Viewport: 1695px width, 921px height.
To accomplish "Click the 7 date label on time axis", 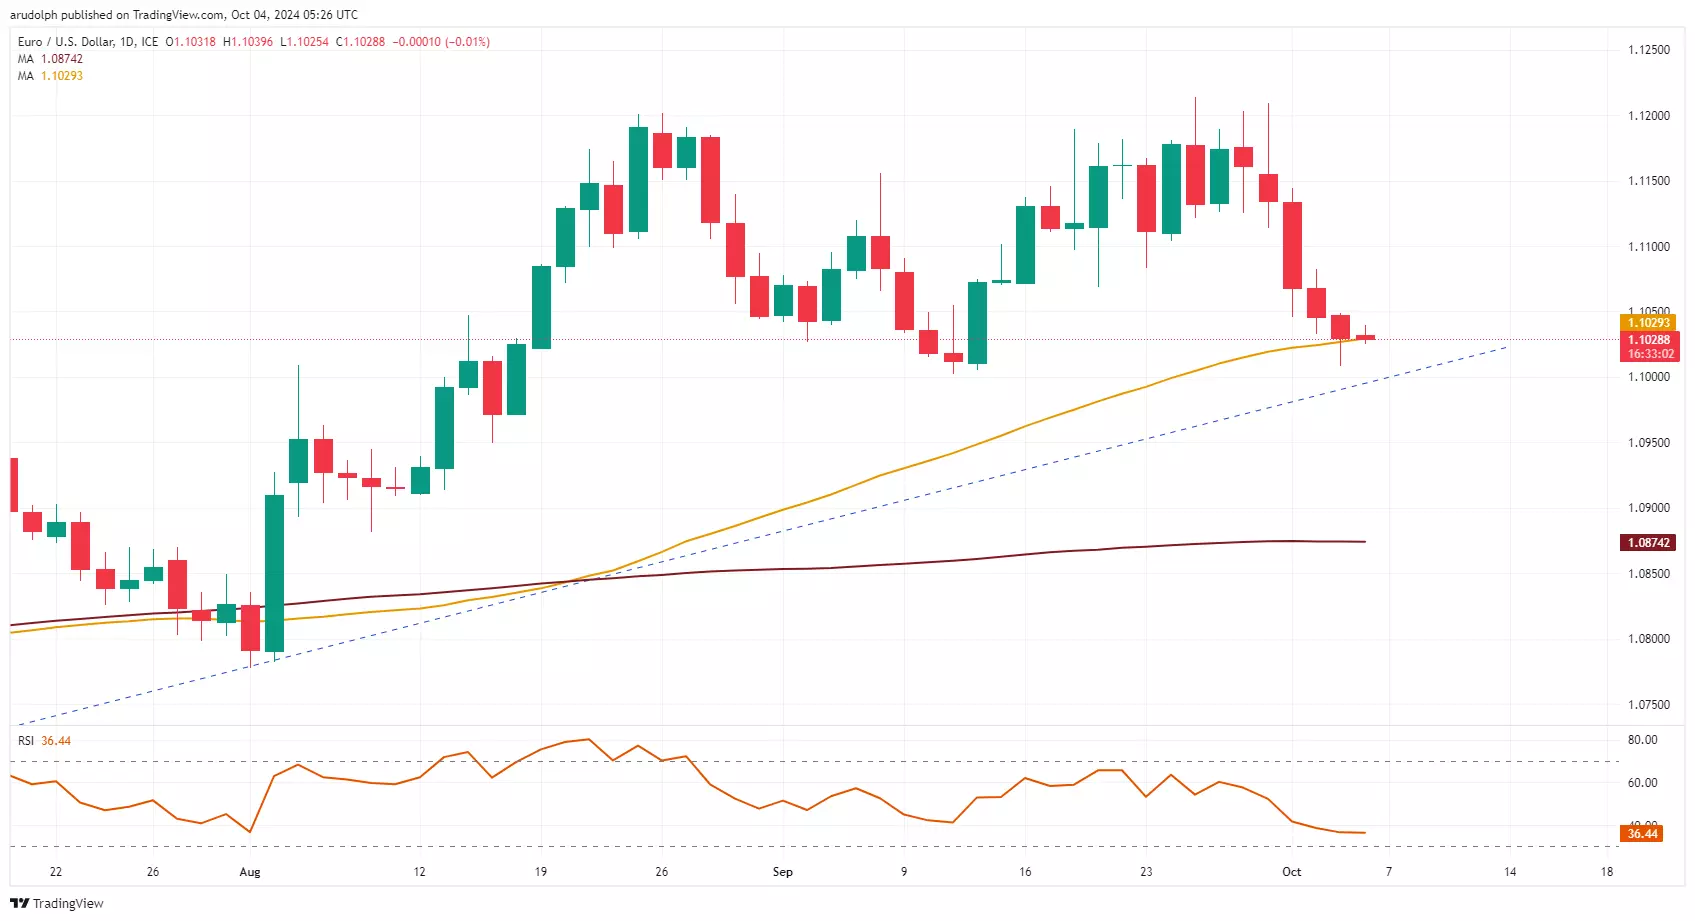I will tap(1389, 872).
